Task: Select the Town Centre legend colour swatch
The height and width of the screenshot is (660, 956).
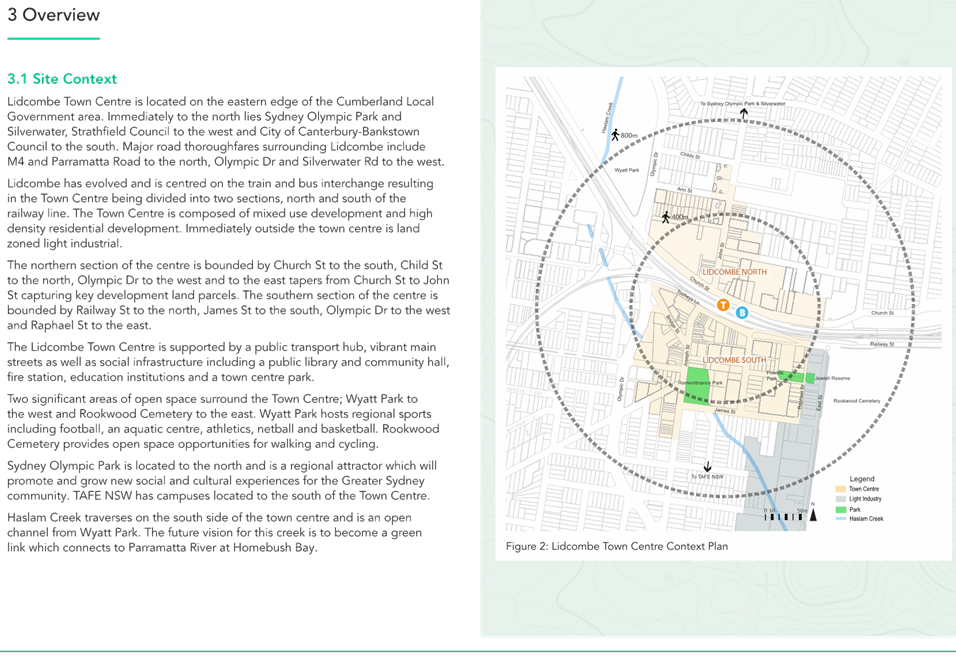Action: coord(841,489)
